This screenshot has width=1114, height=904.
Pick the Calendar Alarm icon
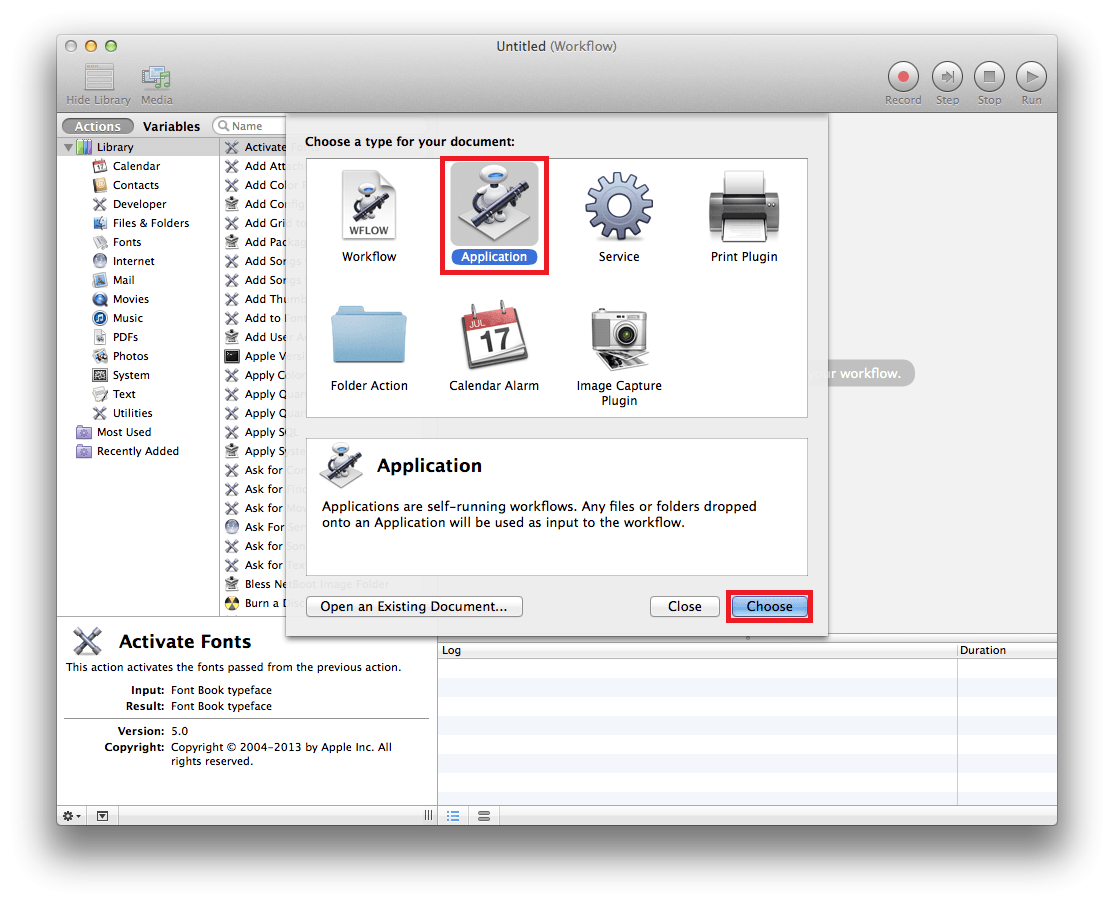pos(494,337)
